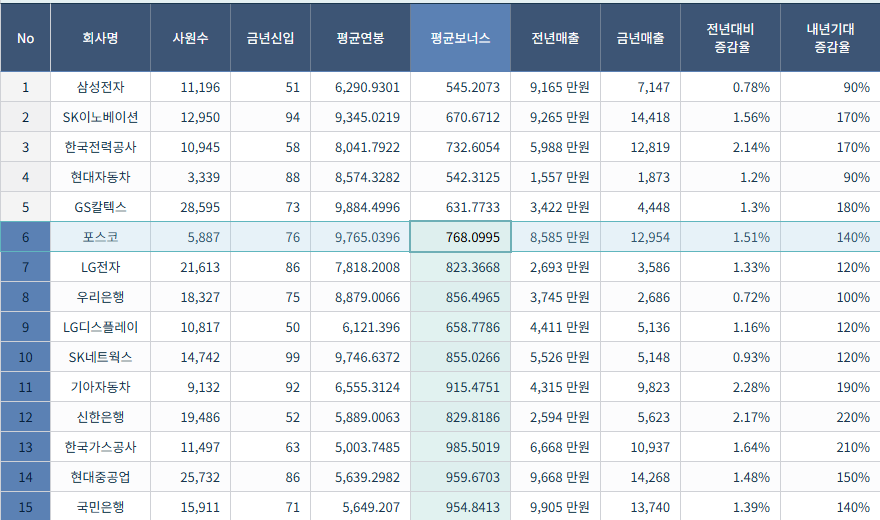
Task: Select employee count 28,595
Action: pos(190,207)
